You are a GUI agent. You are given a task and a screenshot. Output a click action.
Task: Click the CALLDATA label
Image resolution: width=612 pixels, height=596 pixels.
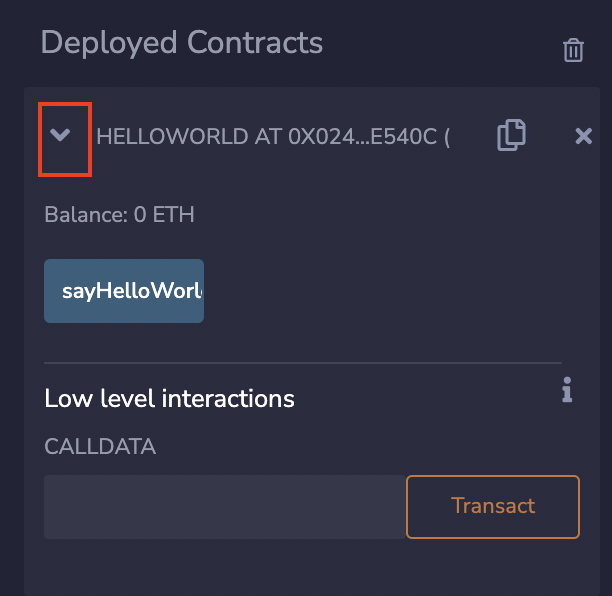click(100, 447)
